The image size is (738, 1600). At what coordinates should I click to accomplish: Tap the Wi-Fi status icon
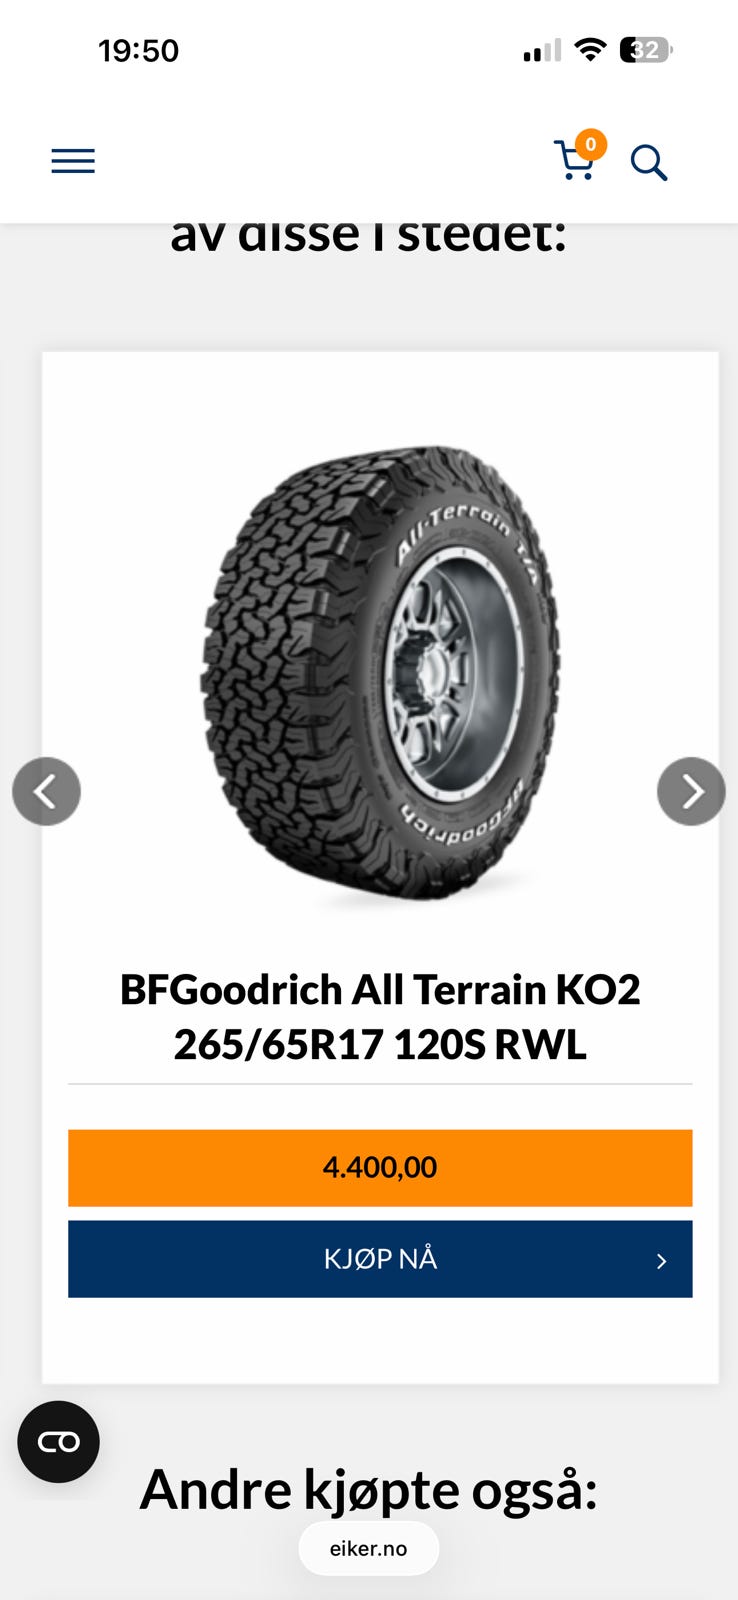click(591, 50)
